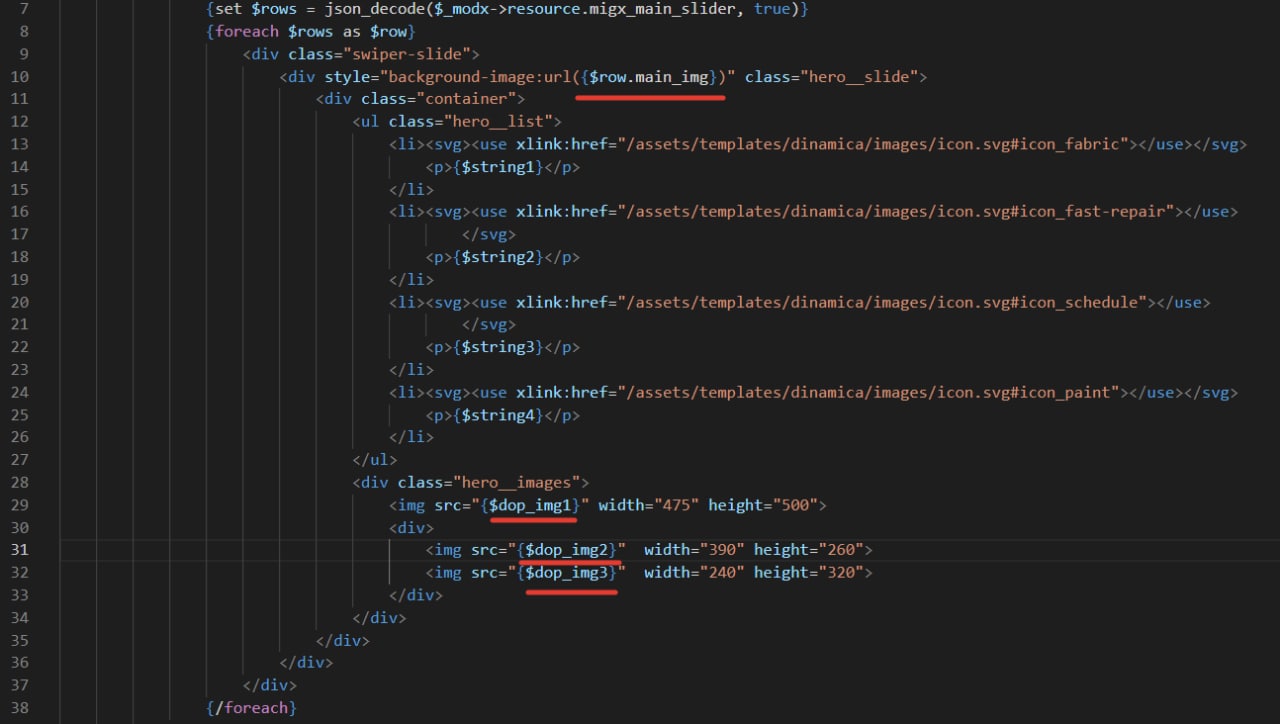
Task: Click the {$string3} placeholder
Action: click(x=497, y=347)
